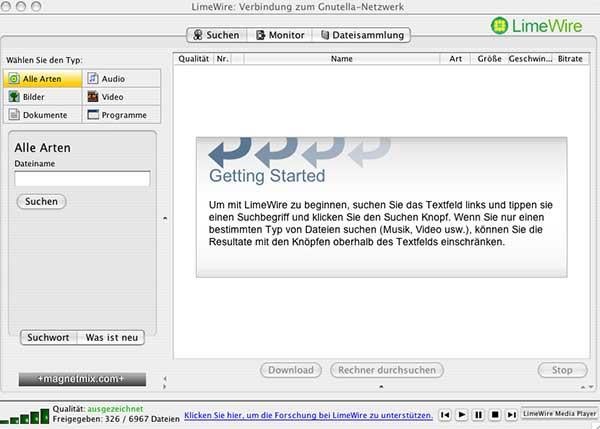Click the Download button
The height and width of the screenshot is (429, 600).
[291, 370]
